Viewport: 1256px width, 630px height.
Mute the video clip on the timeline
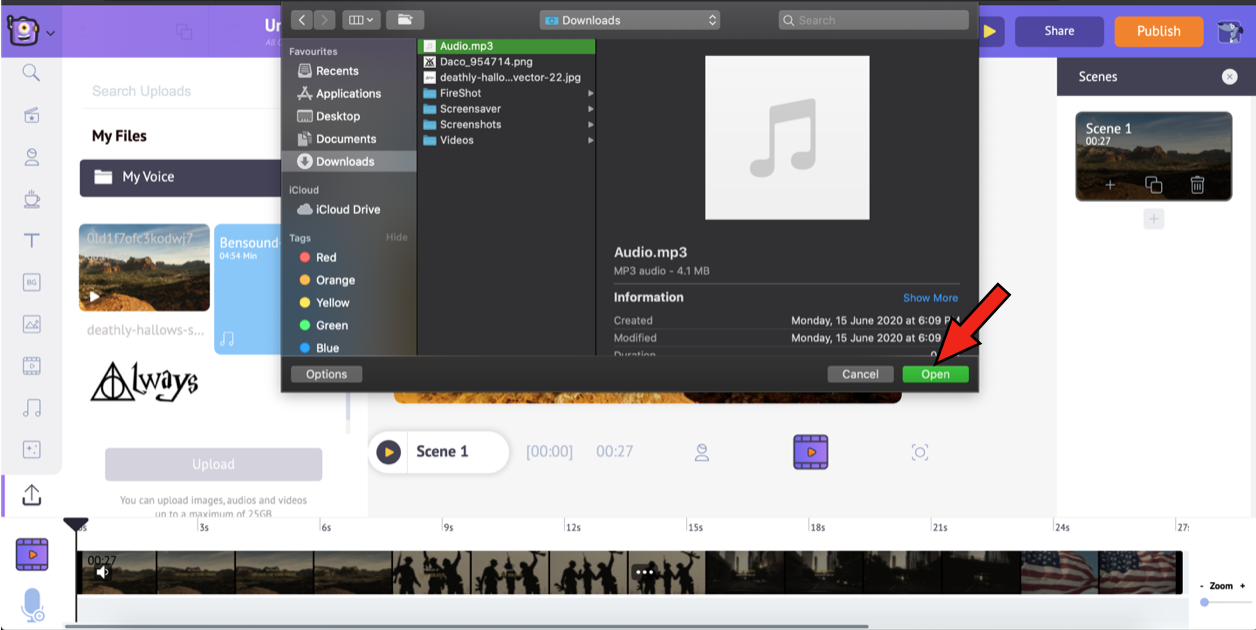pos(102,573)
